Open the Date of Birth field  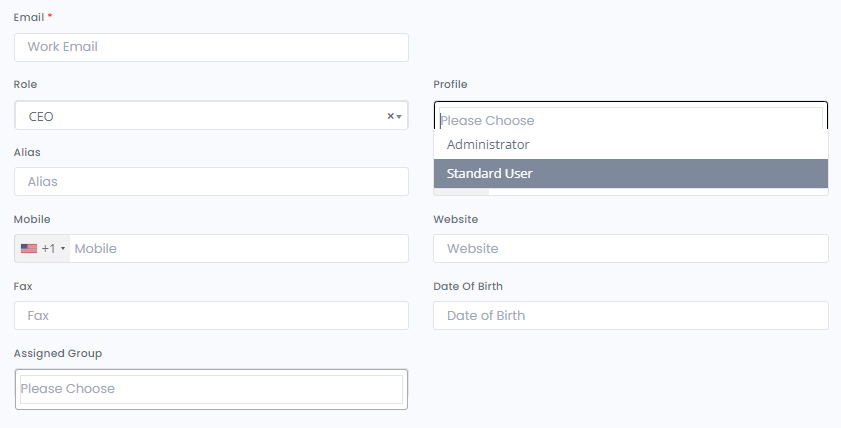coord(631,315)
